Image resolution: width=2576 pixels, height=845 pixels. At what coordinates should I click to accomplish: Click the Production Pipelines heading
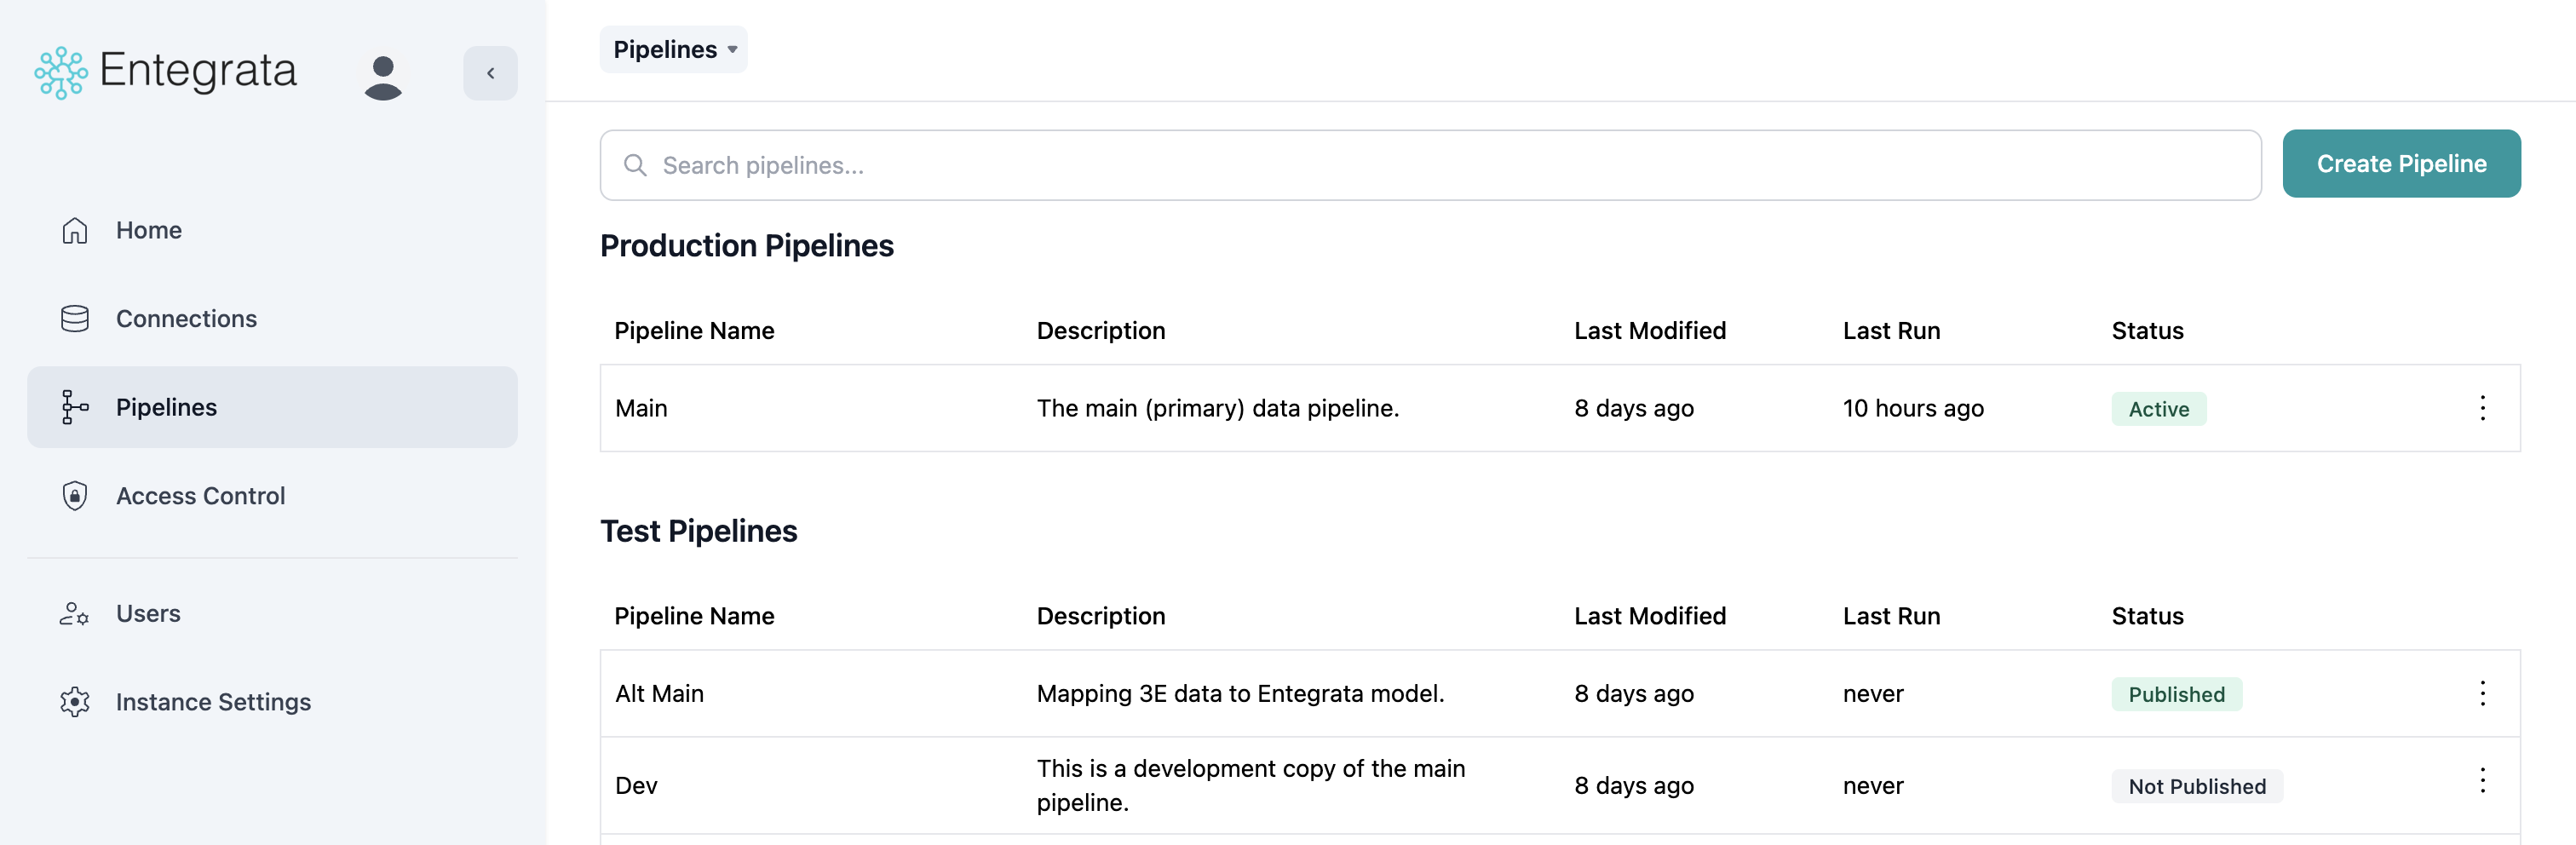coord(747,246)
